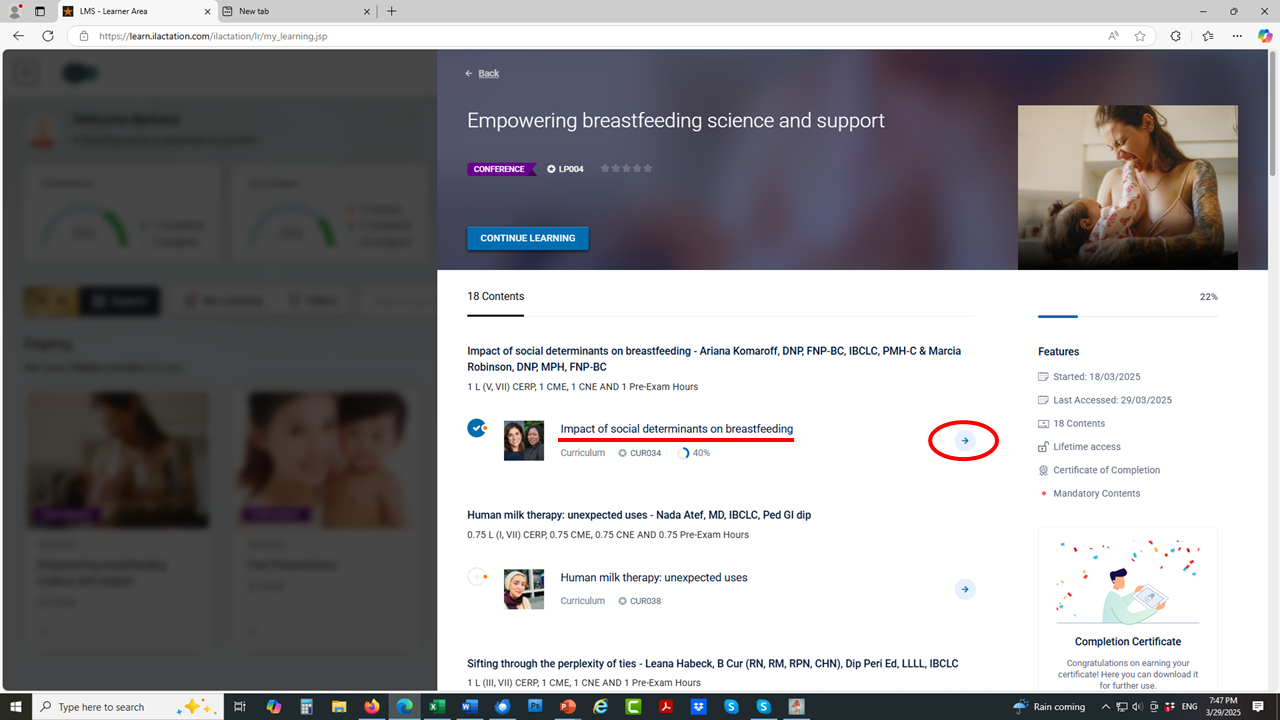This screenshot has width=1280, height=720.
Task: Open tab actions menu icon
Action: tap(40, 11)
